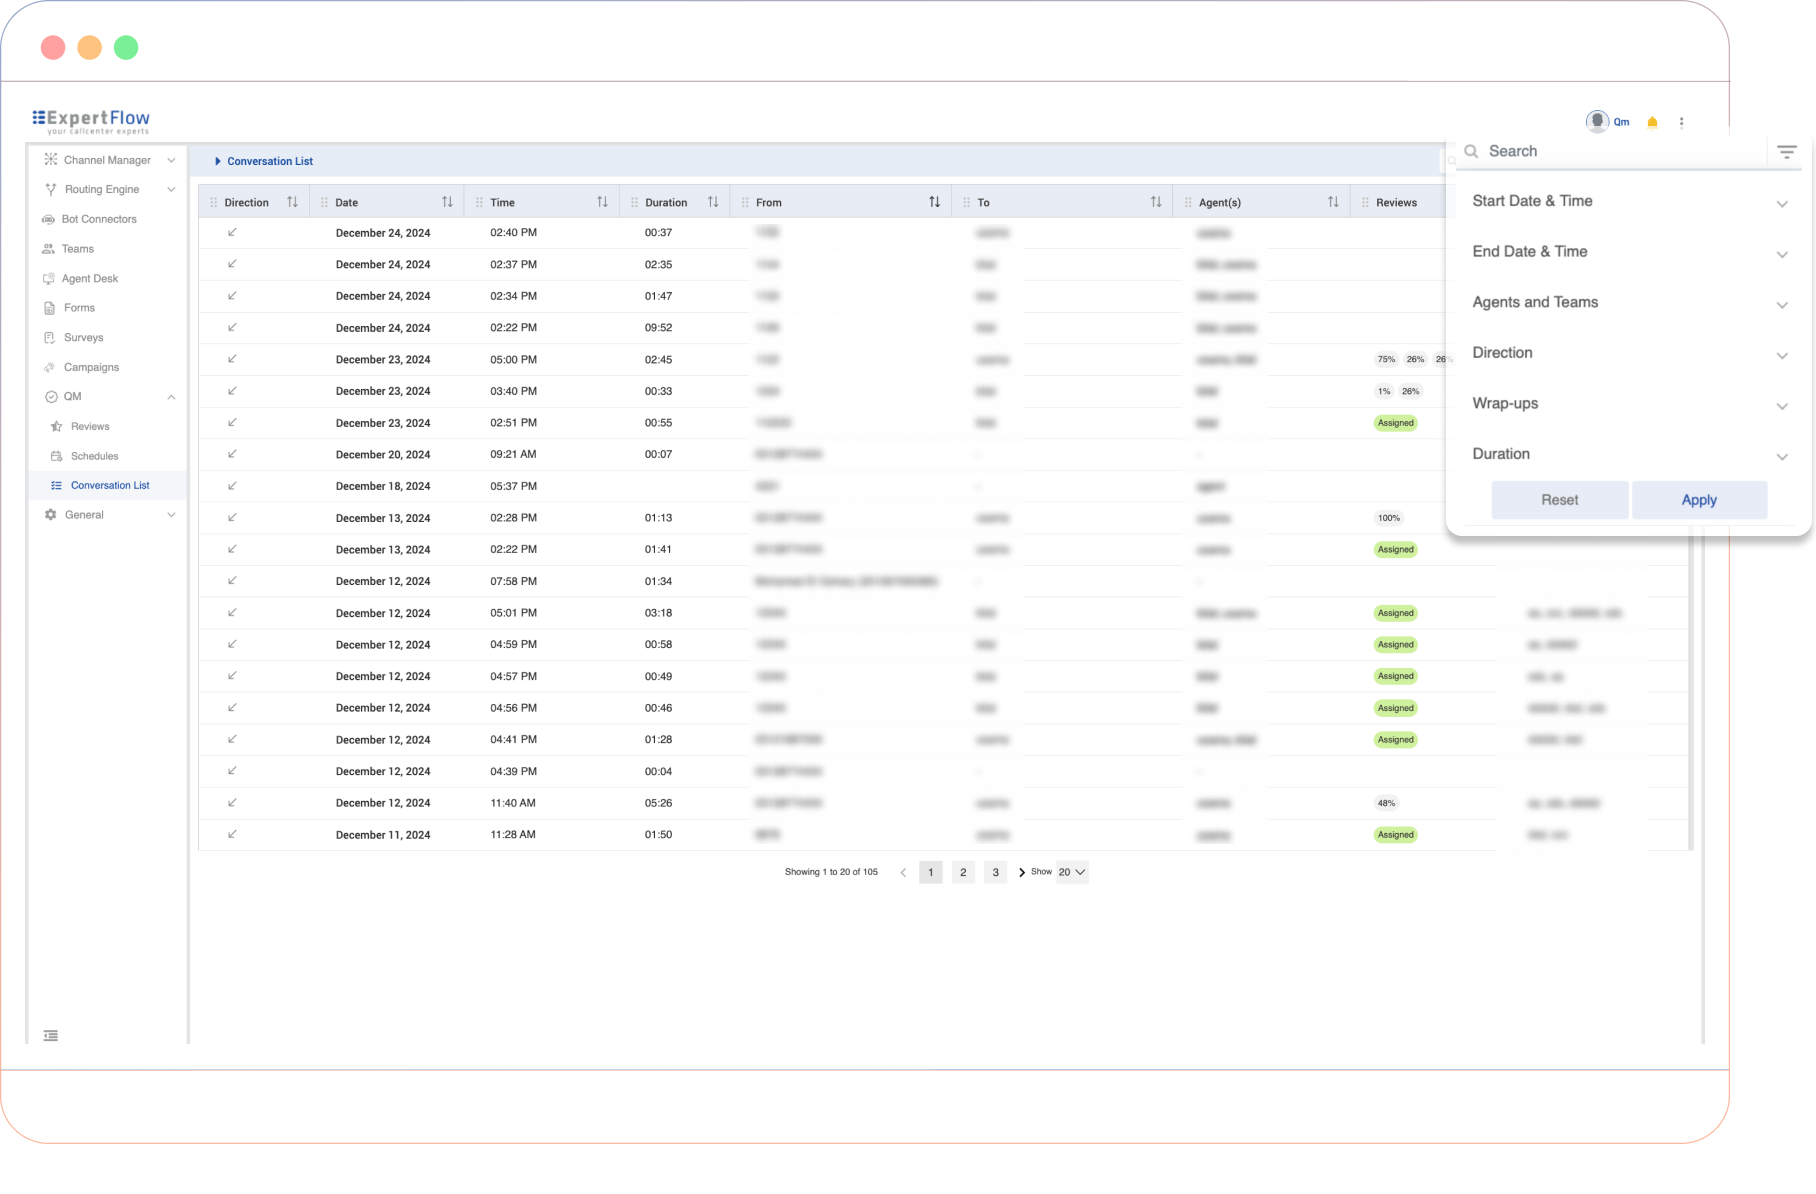Open the three-dot options menu
The width and height of the screenshot is (1816, 1194).
[x=1681, y=123]
